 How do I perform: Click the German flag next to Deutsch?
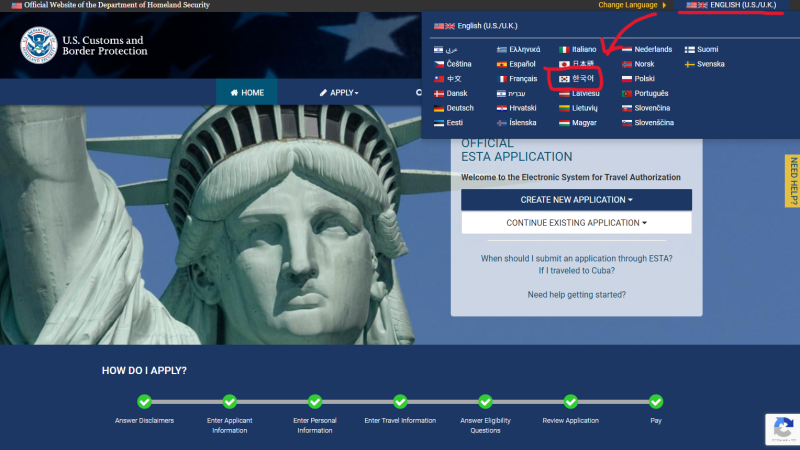click(x=439, y=108)
